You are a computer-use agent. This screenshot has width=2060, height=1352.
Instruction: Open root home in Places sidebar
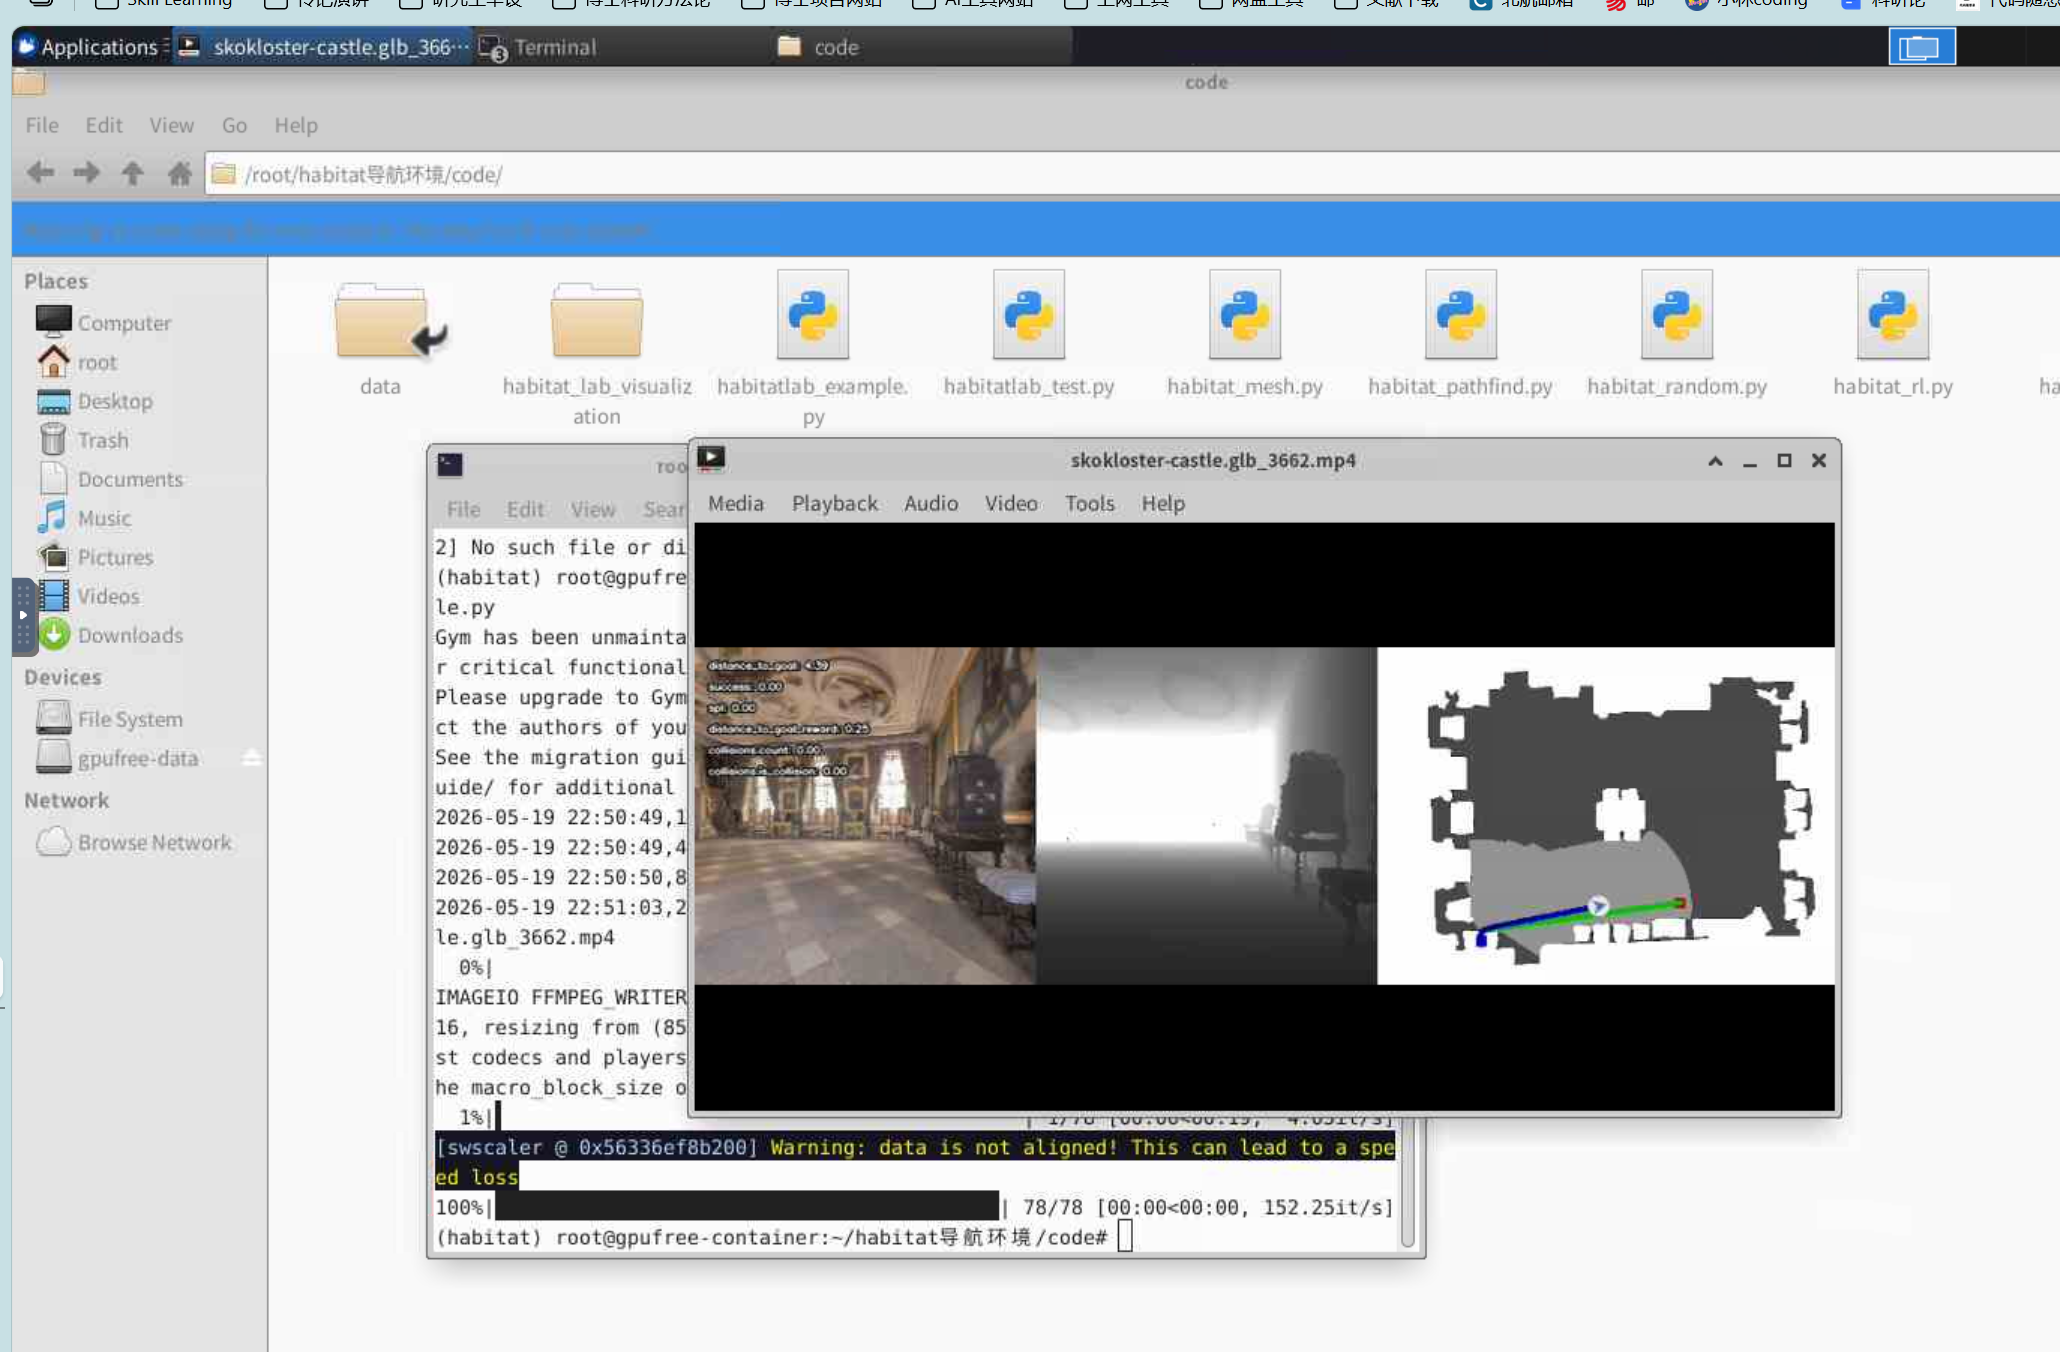(77, 362)
